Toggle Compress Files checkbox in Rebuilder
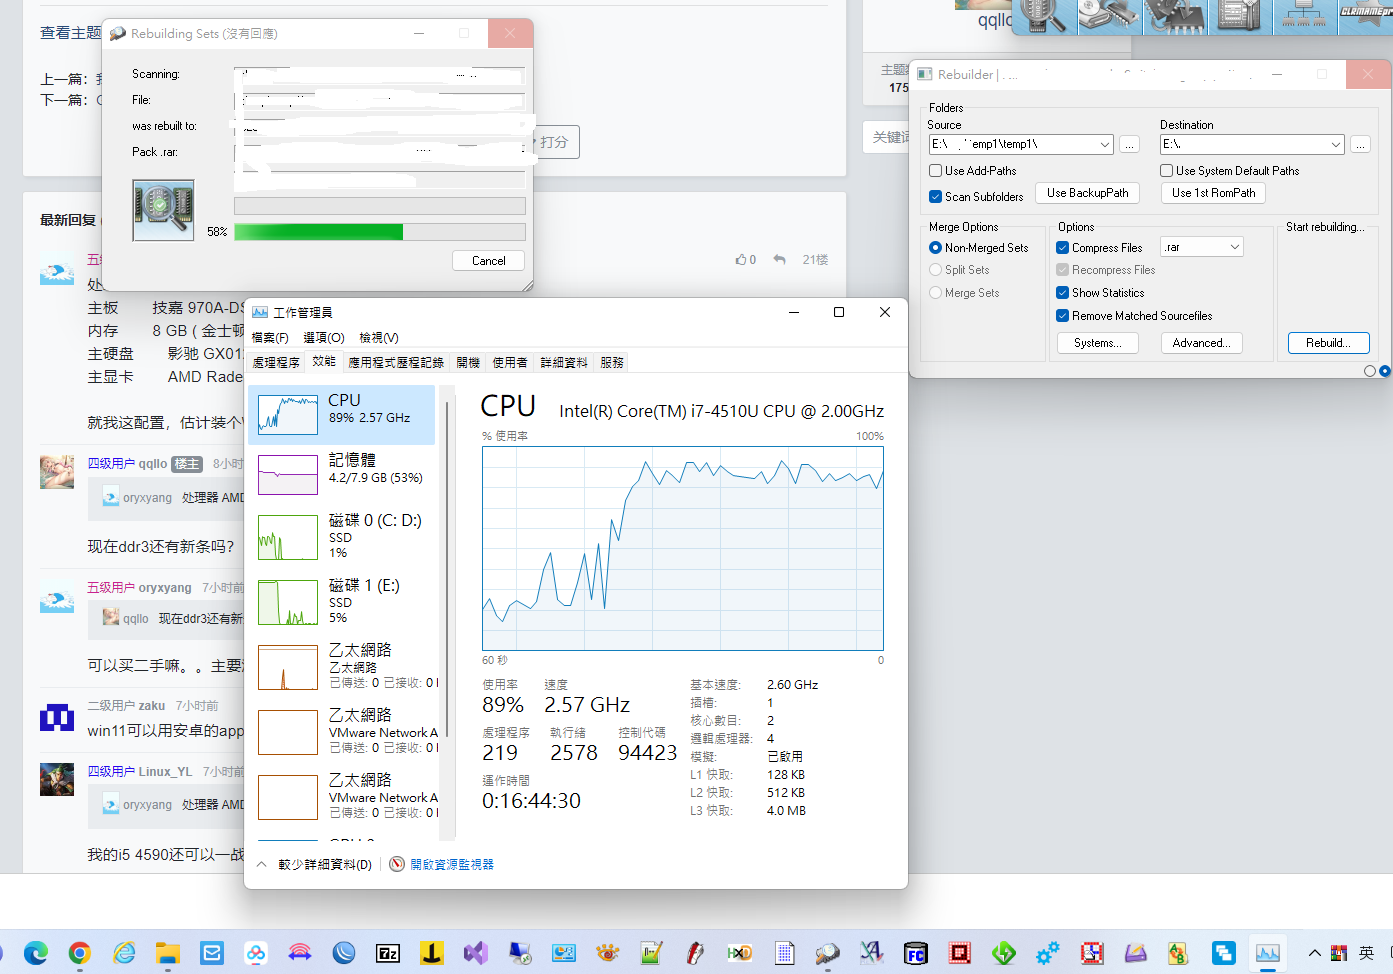The width and height of the screenshot is (1393, 974). (x=1100, y=248)
